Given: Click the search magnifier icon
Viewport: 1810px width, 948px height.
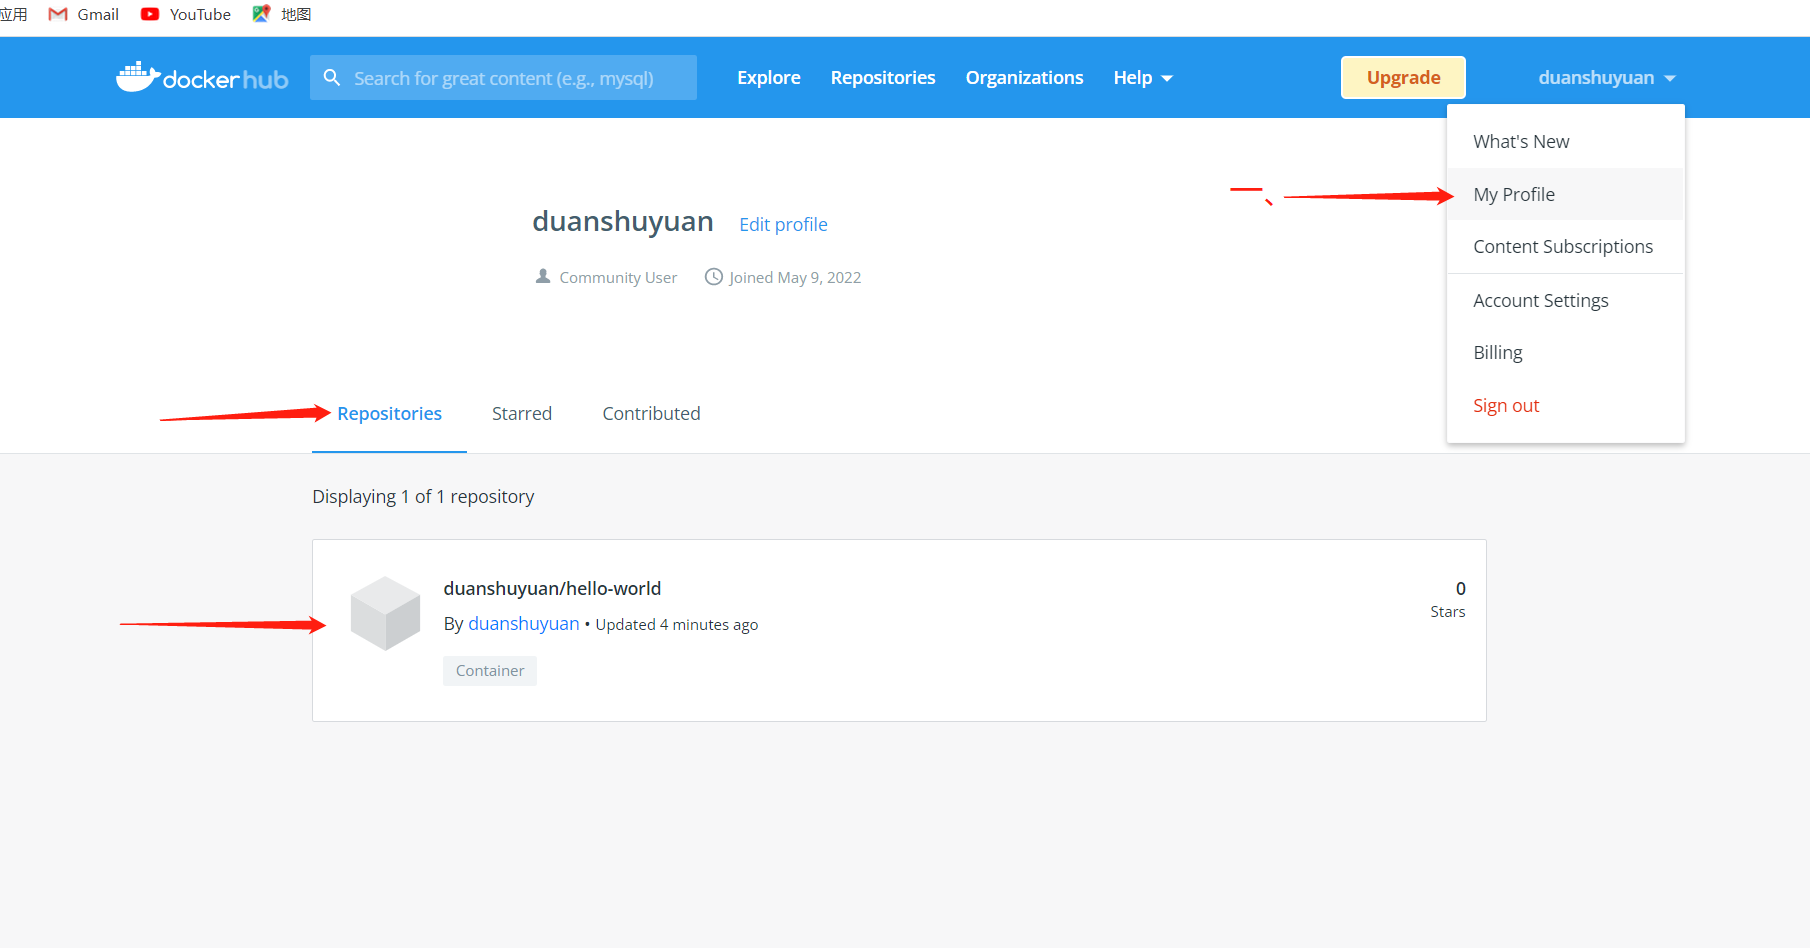Looking at the screenshot, I should coord(332,78).
